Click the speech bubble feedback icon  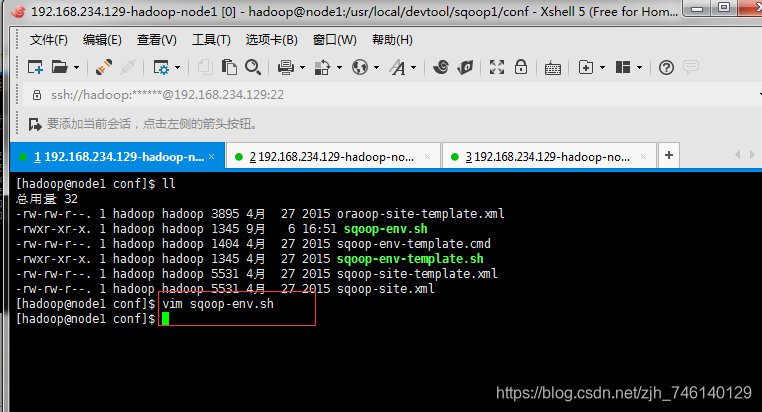(x=691, y=67)
